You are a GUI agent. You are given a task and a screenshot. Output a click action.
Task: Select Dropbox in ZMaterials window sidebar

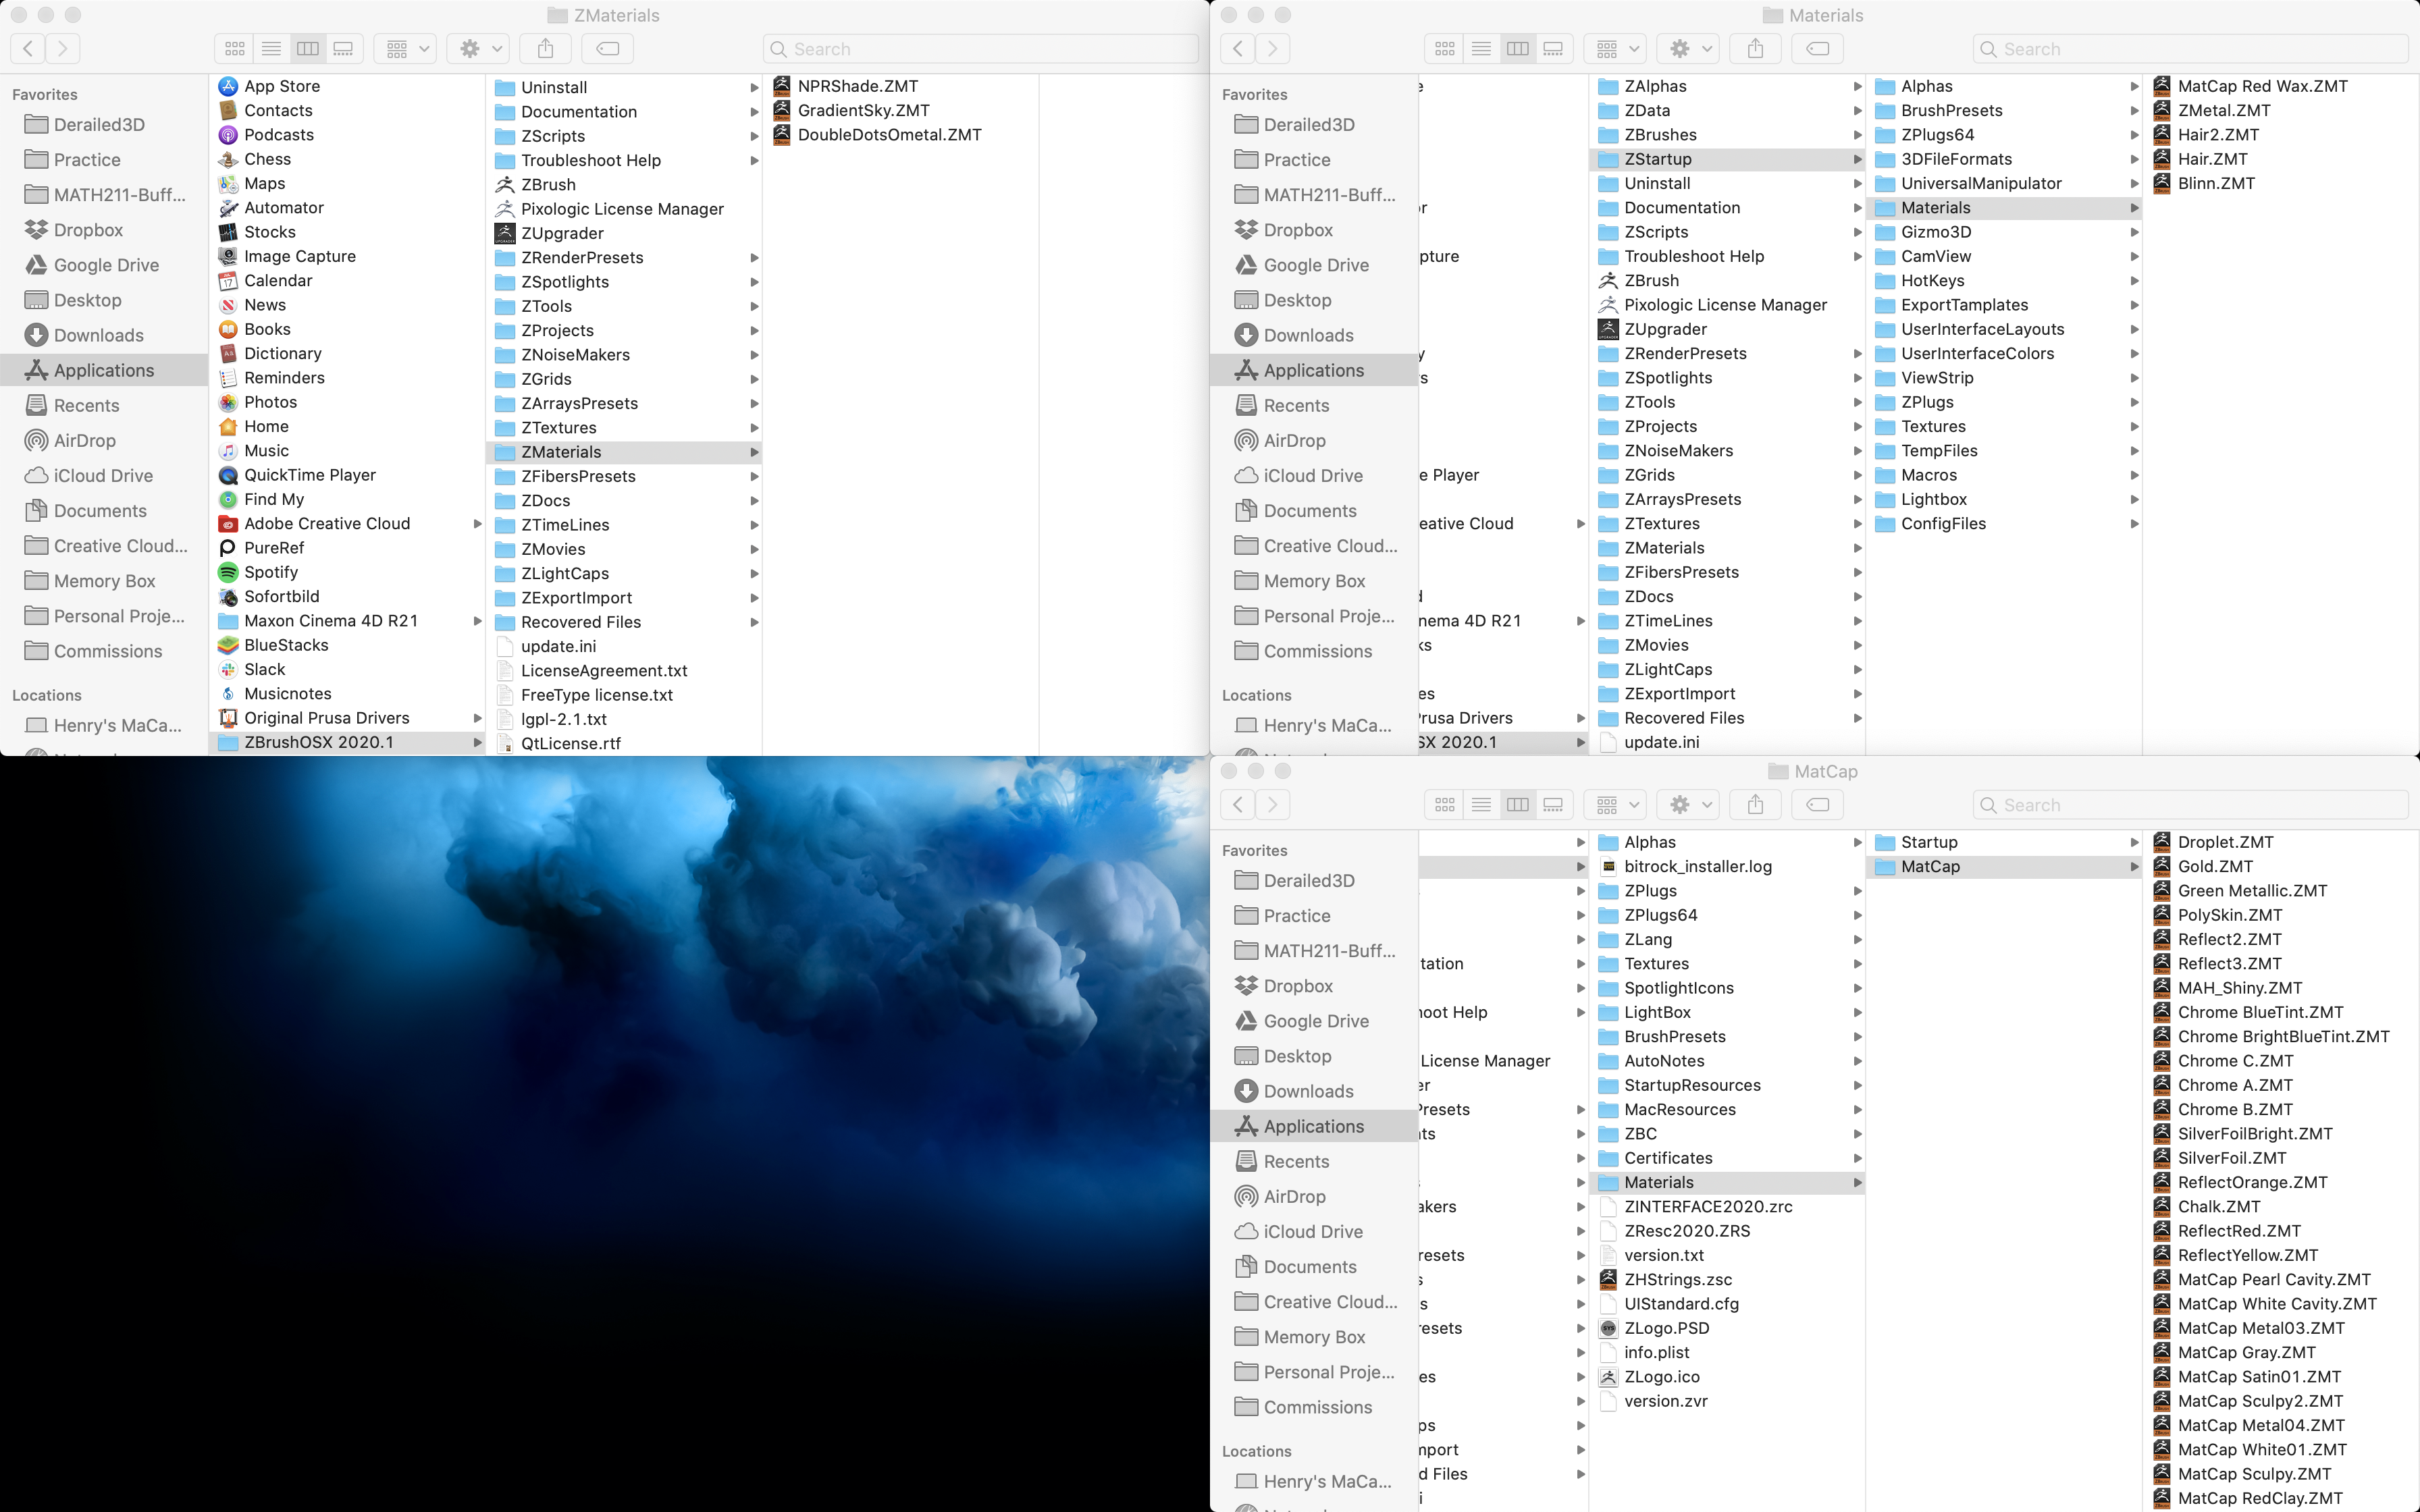click(x=88, y=230)
